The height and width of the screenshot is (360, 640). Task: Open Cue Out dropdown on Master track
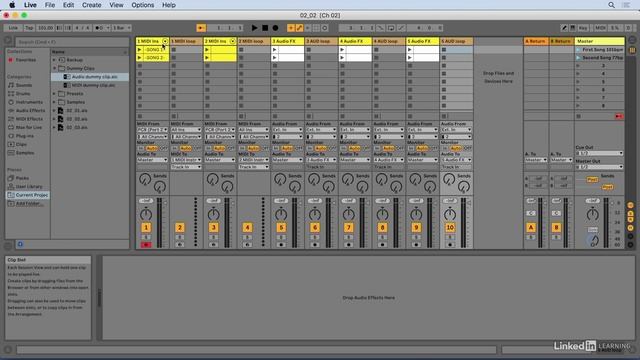(x=599, y=153)
